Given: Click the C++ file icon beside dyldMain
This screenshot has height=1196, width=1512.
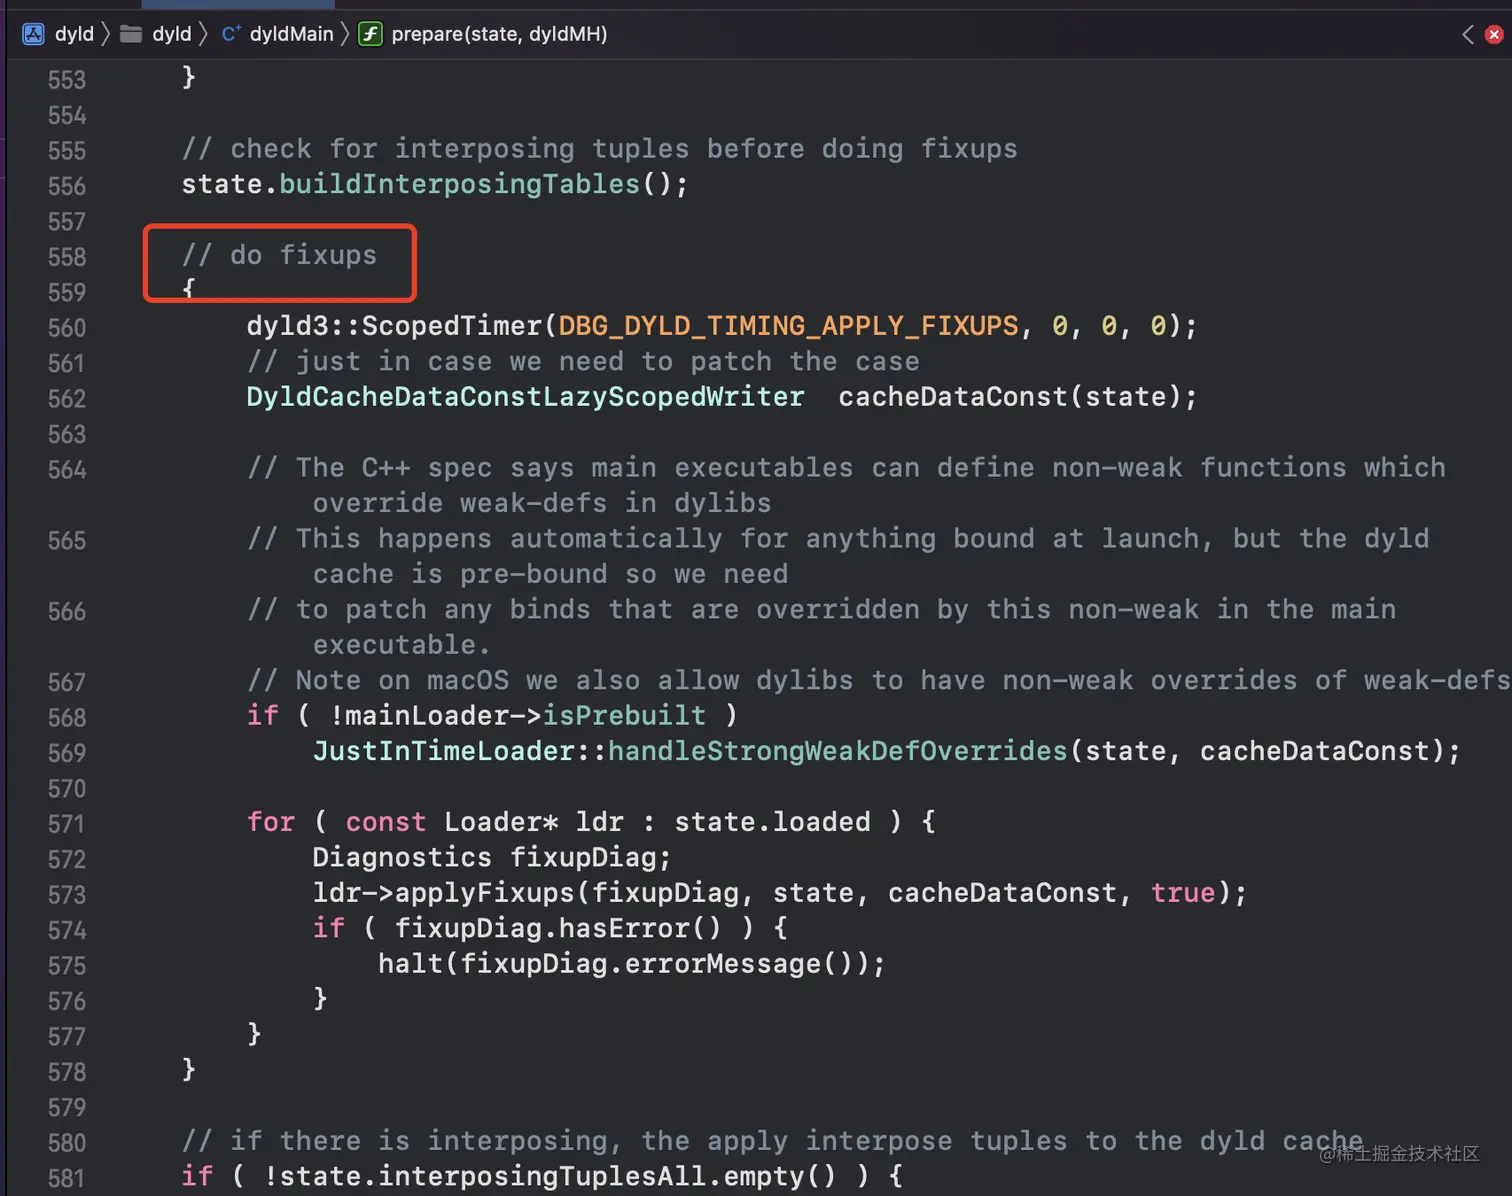Looking at the screenshot, I should [231, 34].
